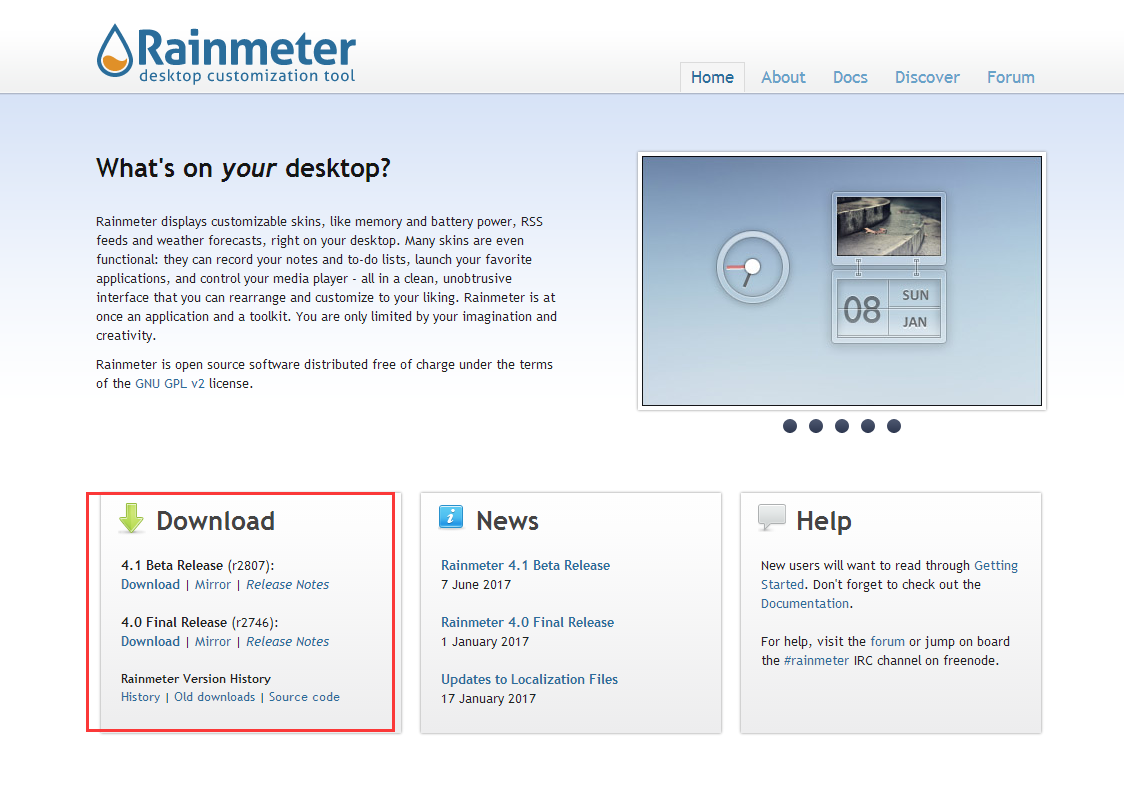
Task: Open the Discover navigation item
Action: point(927,77)
